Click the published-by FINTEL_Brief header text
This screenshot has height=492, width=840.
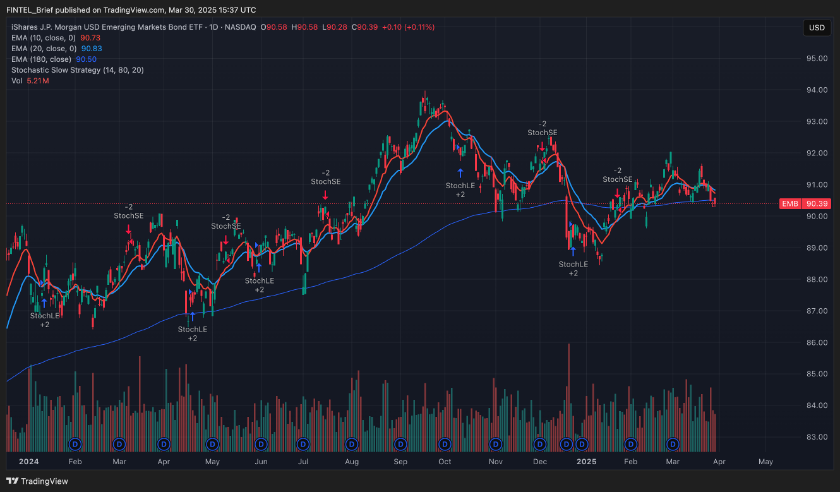[x=131, y=10]
